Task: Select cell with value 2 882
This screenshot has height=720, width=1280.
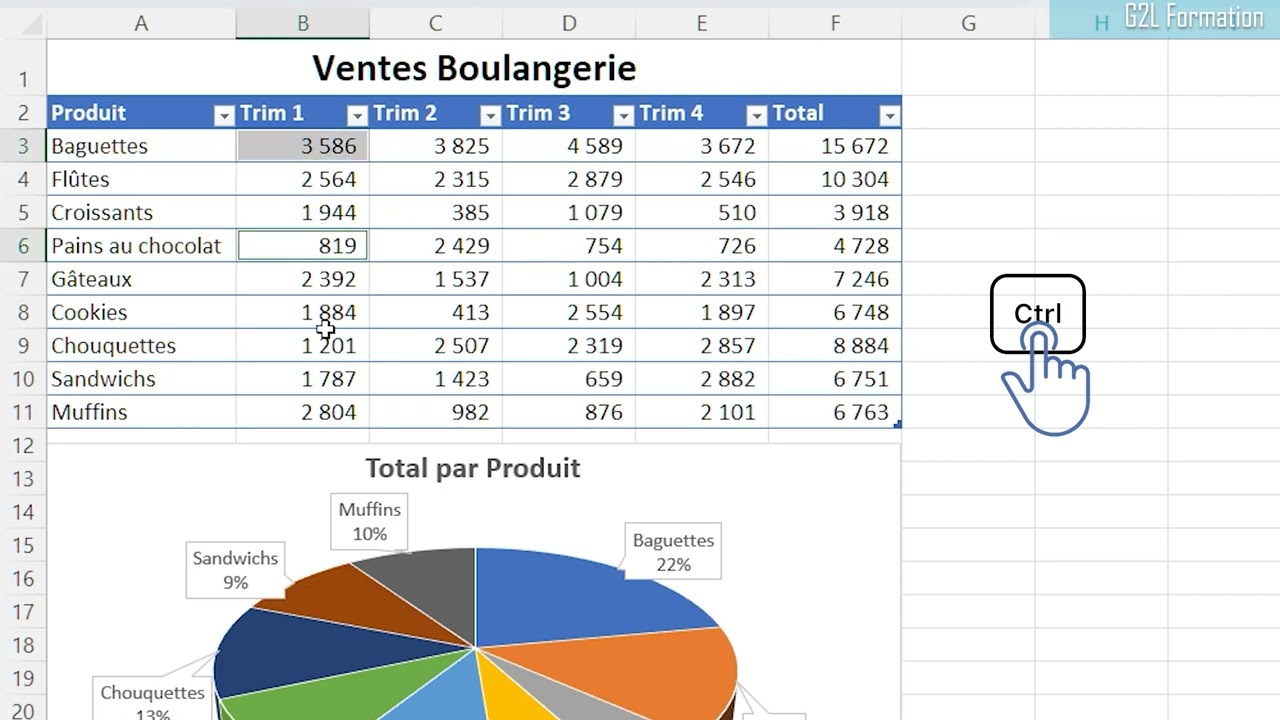Action: coord(702,379)
